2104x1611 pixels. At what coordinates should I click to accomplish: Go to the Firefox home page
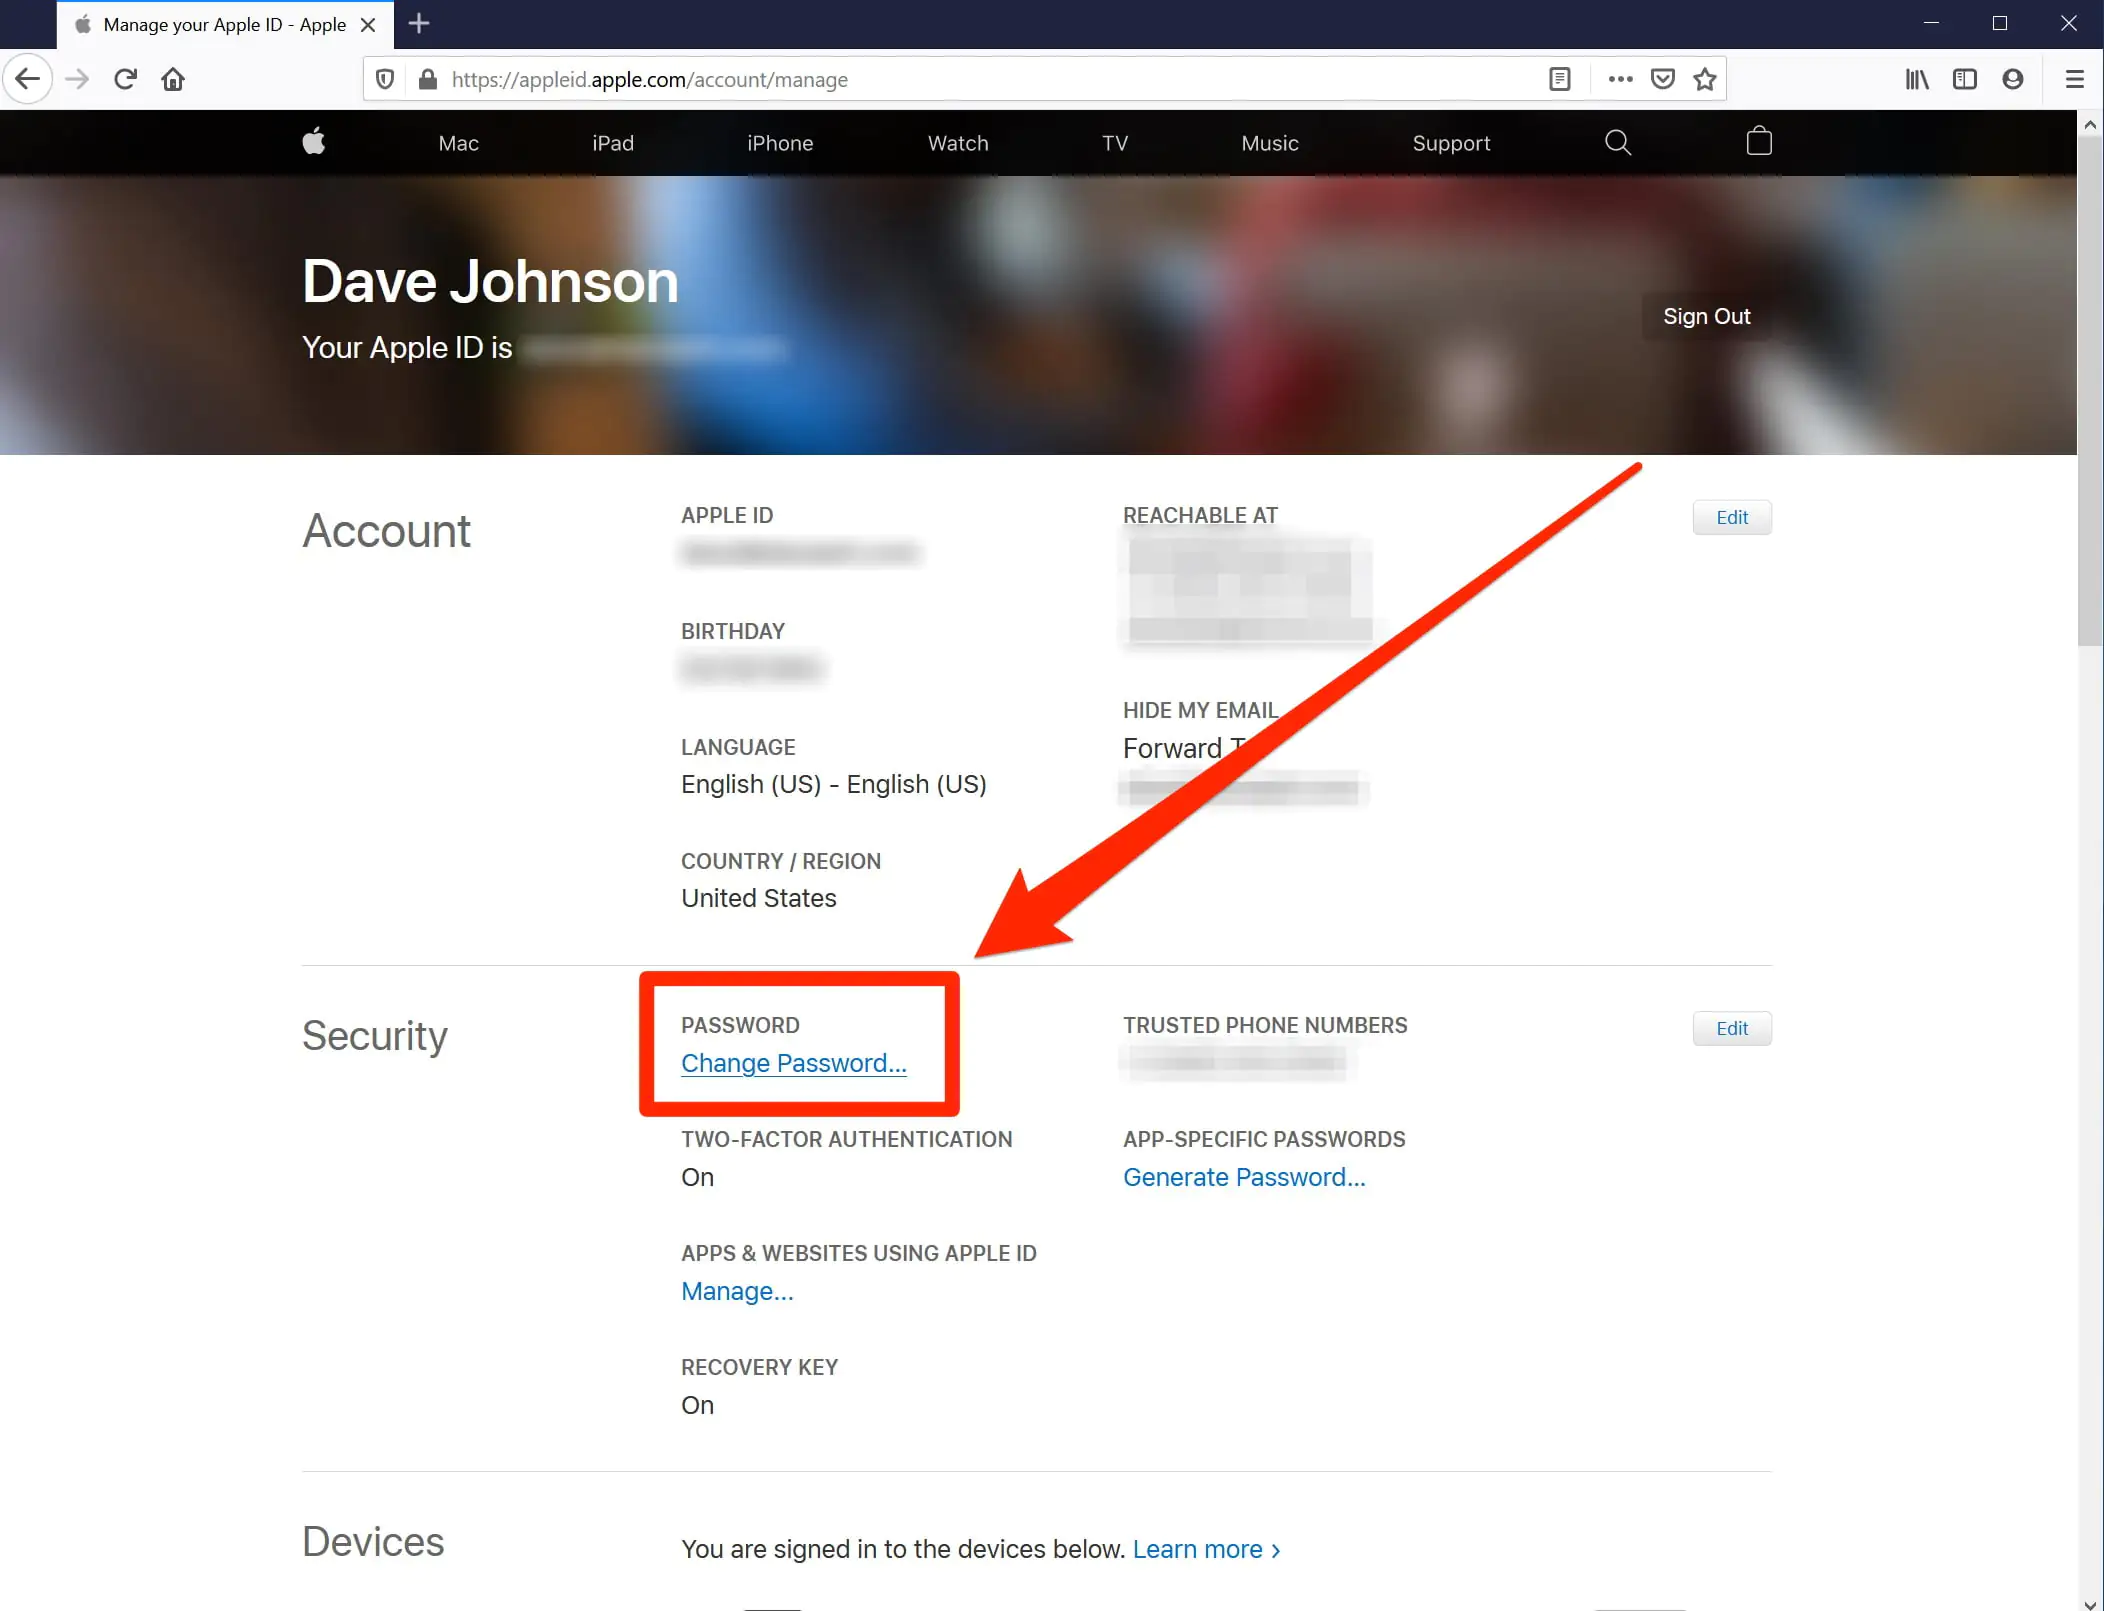click(x=173, y=79)
